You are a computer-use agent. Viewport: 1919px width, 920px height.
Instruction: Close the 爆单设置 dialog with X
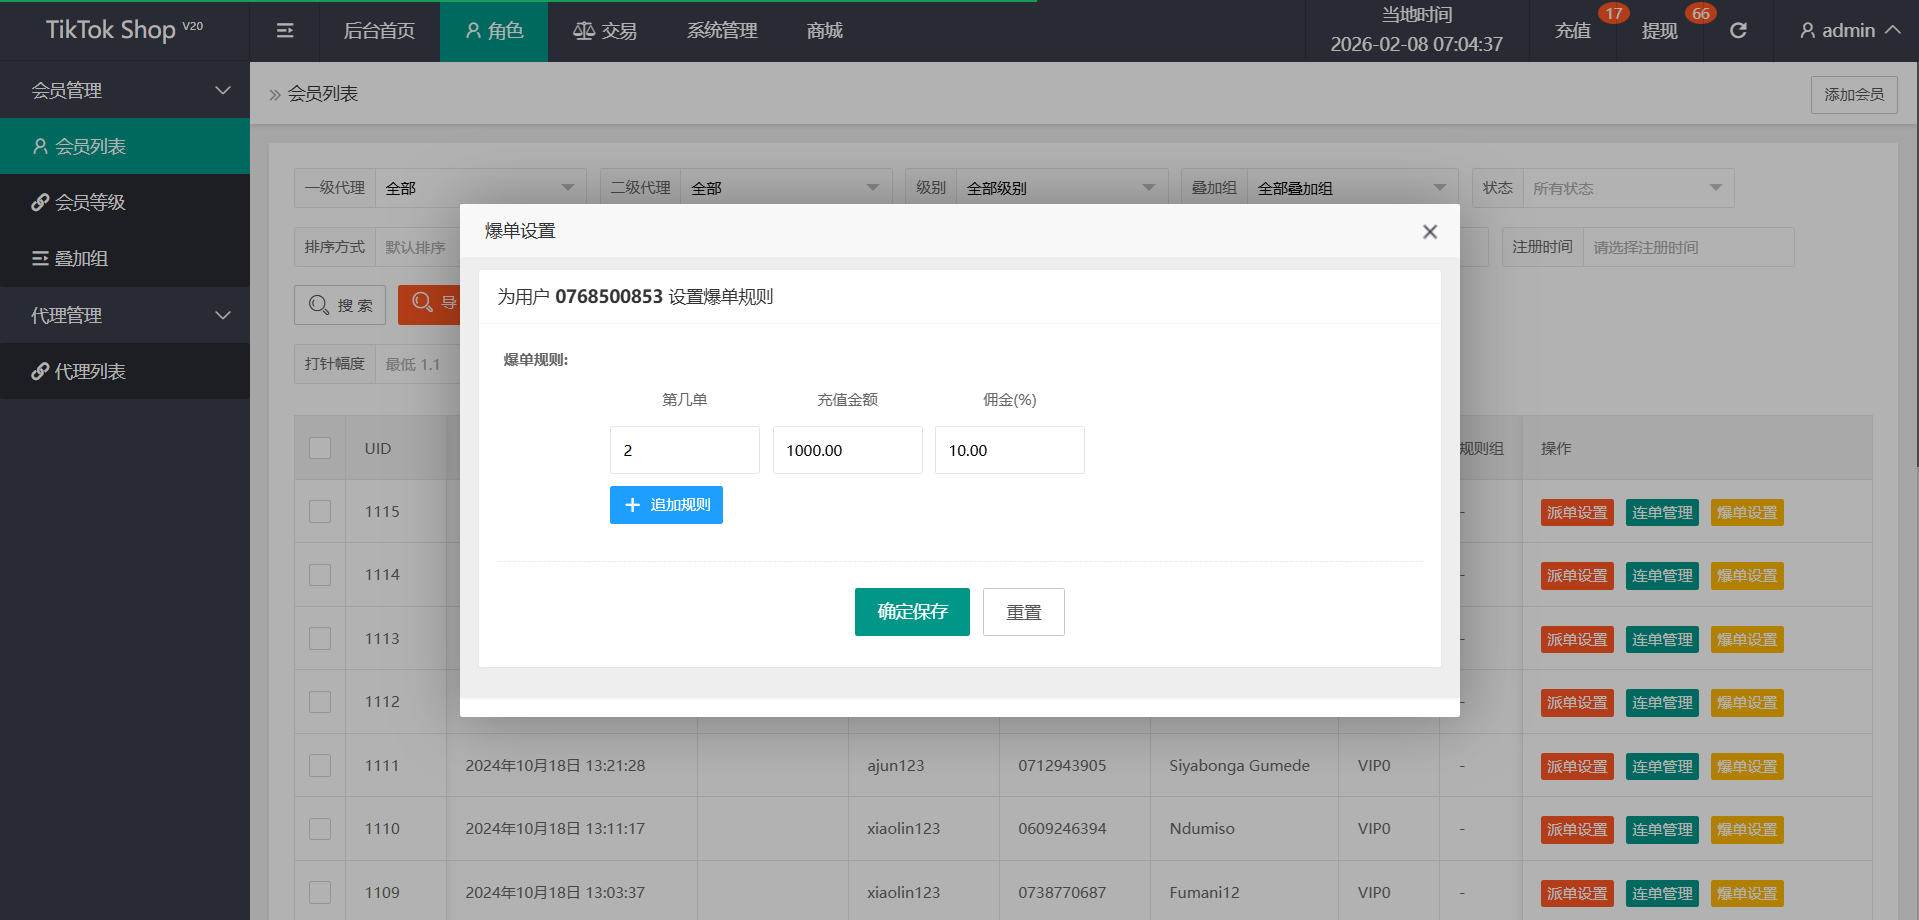pyautogui.click(x=1429, y=232)
